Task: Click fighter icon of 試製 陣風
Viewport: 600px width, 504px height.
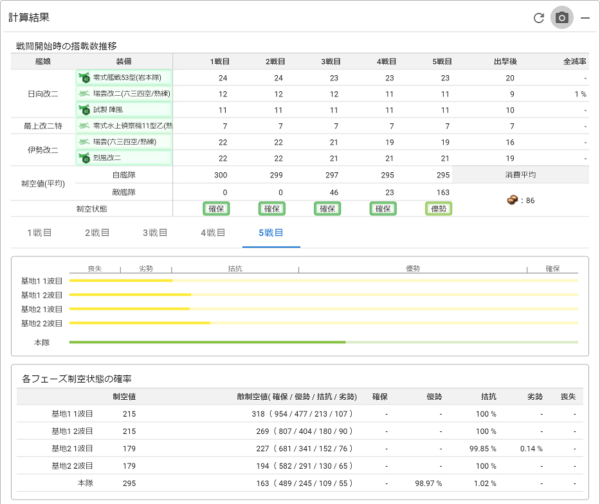Action: (x=84, y=110)
